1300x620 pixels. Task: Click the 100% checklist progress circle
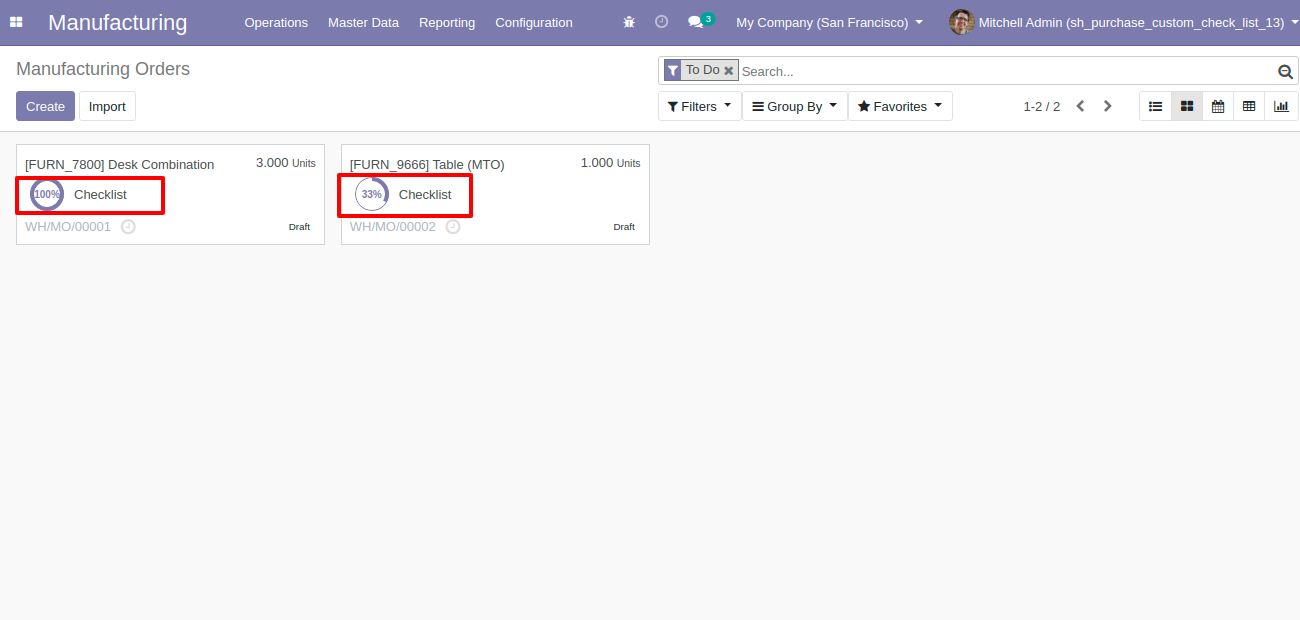tap(47, 194)
